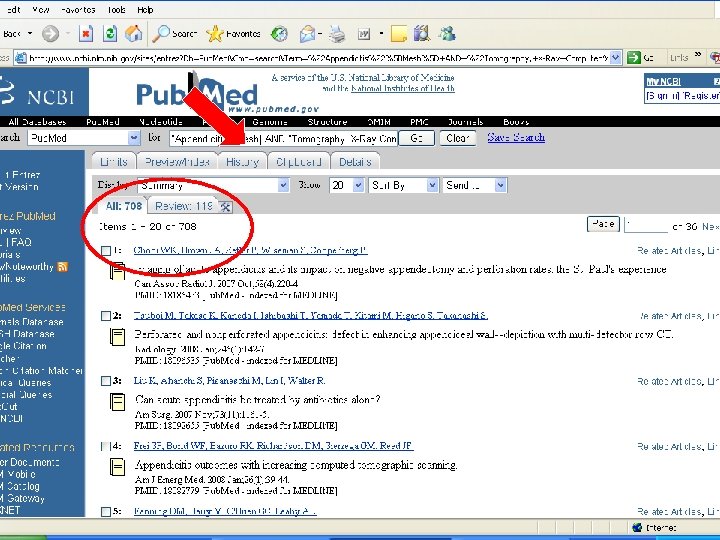Image resolution: width=720 pixels, height=540 pixels.
Task: Open abstract document icon for result 1
Action: tap(117, 271)
